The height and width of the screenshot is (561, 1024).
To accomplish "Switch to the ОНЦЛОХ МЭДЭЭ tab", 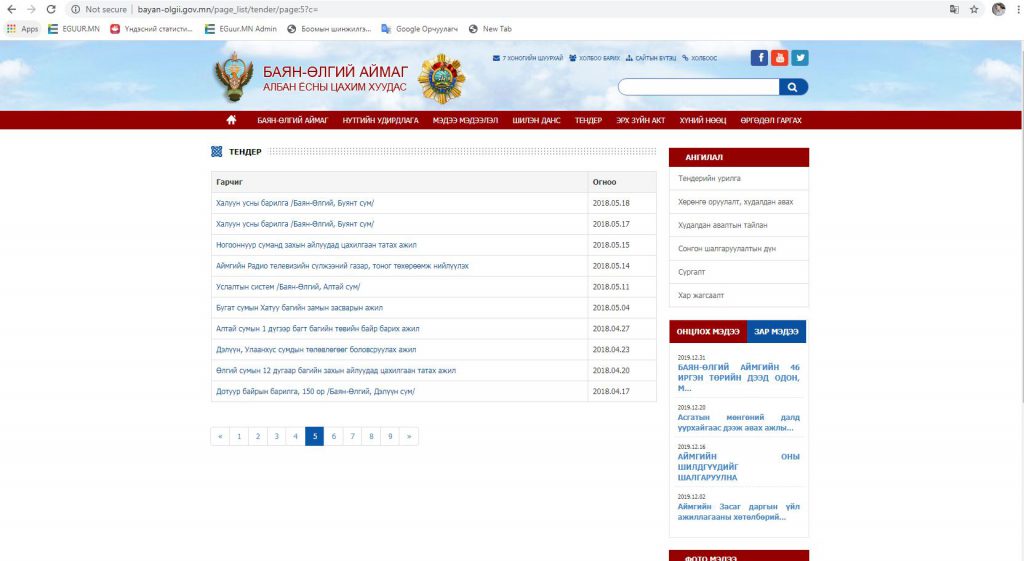I will click(708, 332).
